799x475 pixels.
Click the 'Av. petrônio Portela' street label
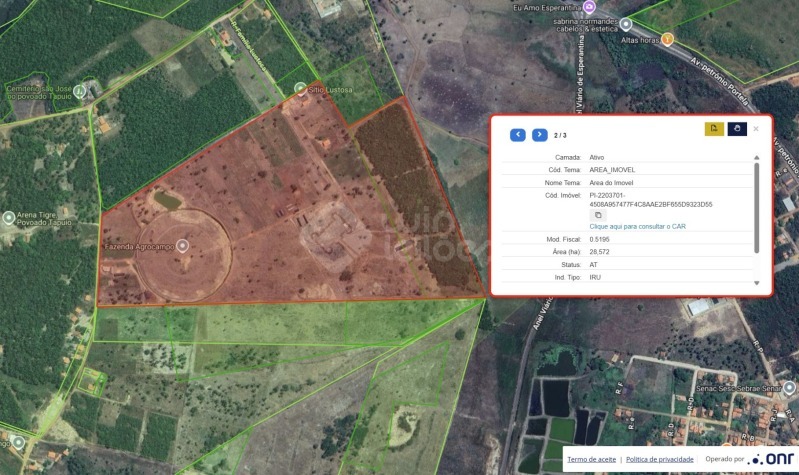tap(720, 80)
